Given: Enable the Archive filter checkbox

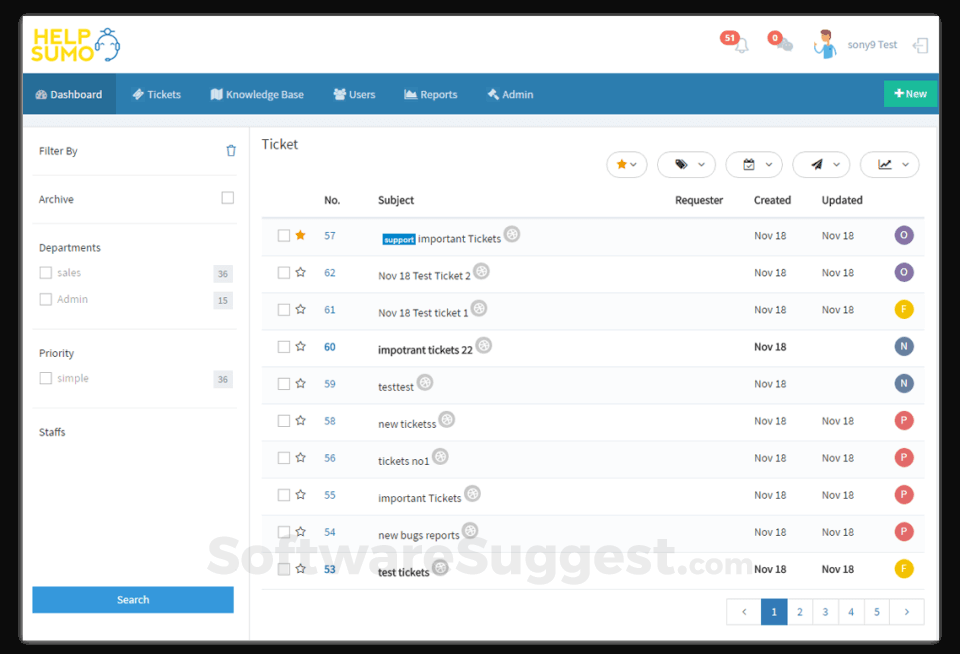Looking at the screenshot, I should coord(228,198).
